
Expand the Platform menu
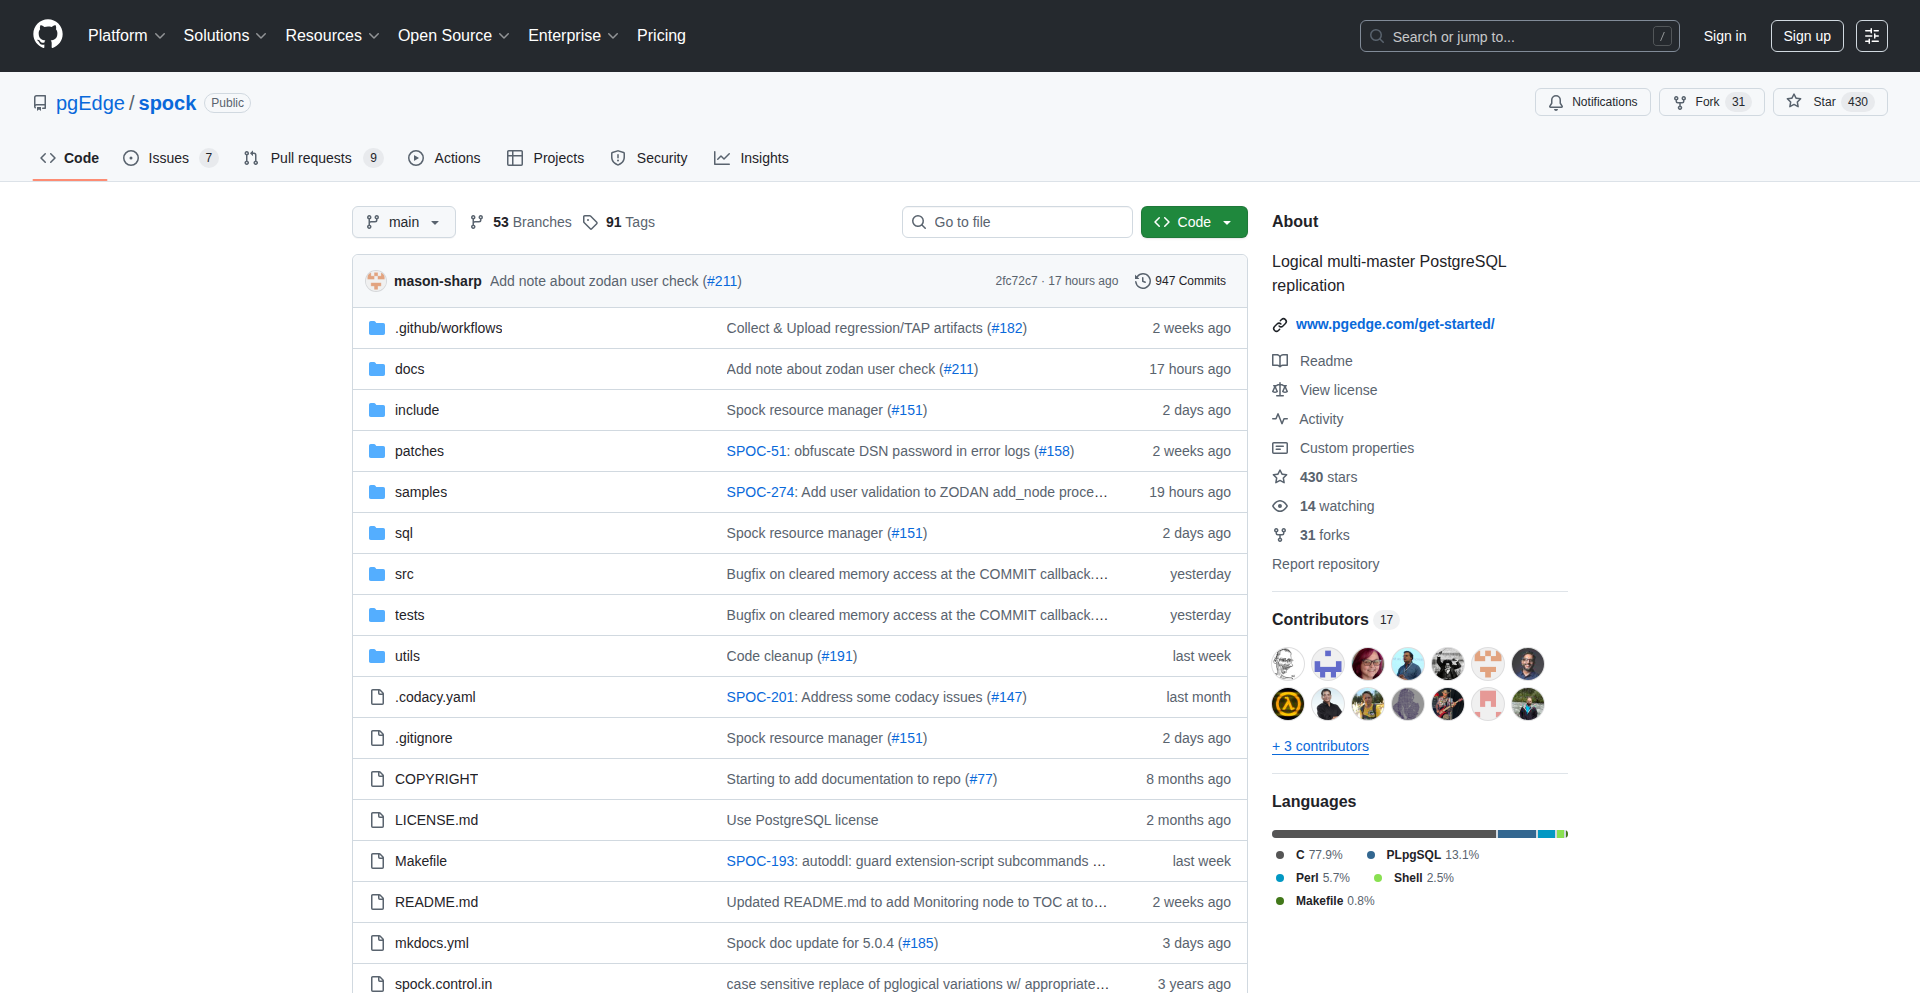126,36
